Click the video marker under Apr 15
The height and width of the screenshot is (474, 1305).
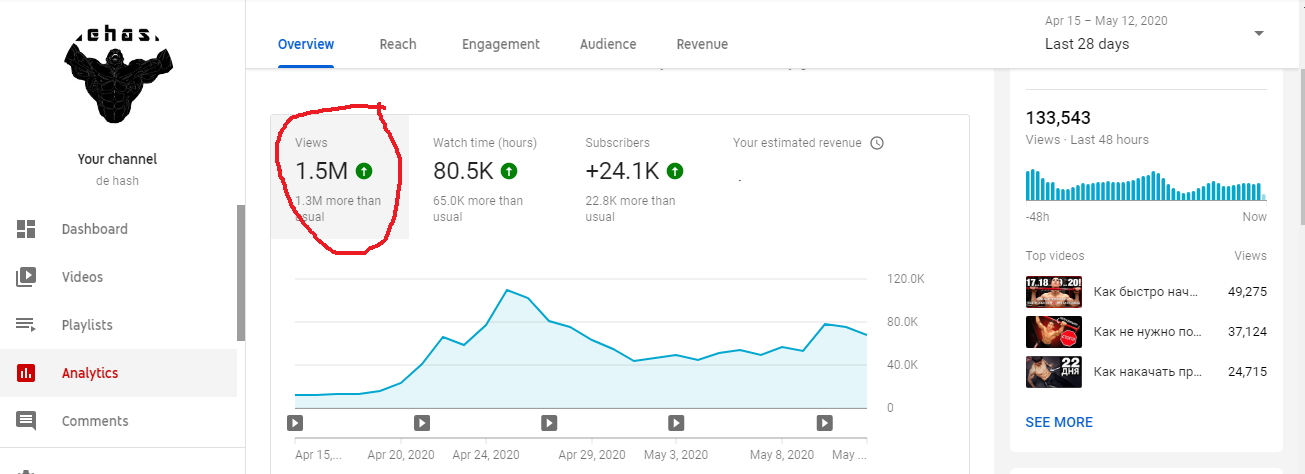295,423
